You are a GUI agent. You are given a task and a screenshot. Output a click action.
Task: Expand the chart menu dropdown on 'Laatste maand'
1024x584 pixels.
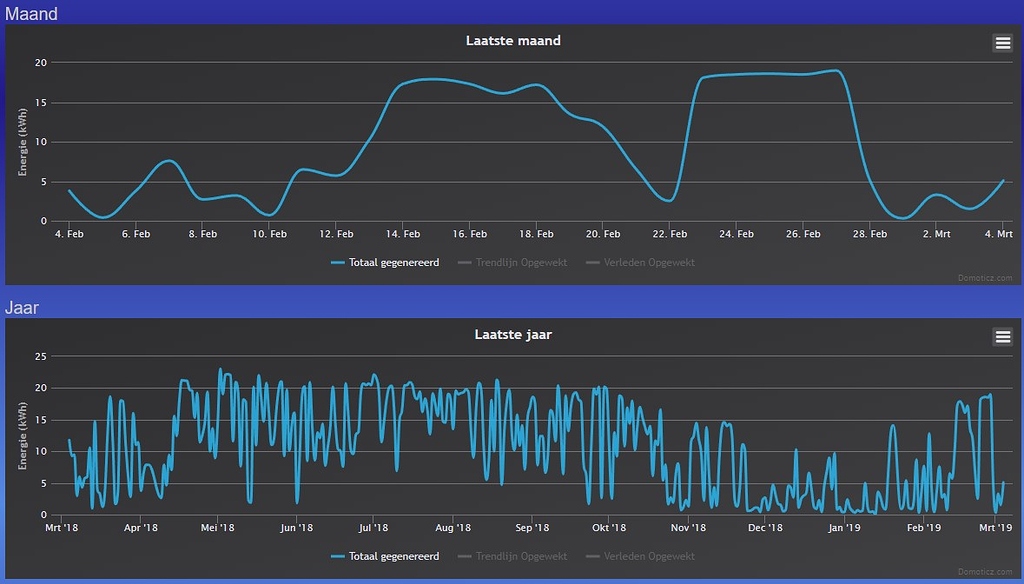[x=1002, y=42]
